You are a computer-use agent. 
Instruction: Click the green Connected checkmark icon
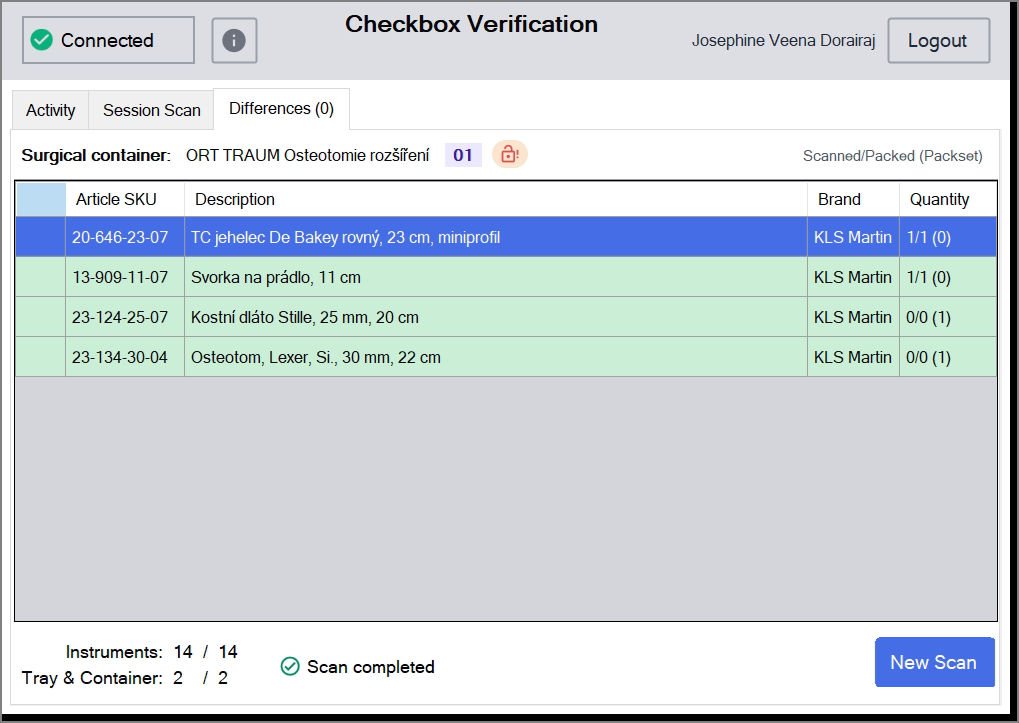click(x=42, y=40)
